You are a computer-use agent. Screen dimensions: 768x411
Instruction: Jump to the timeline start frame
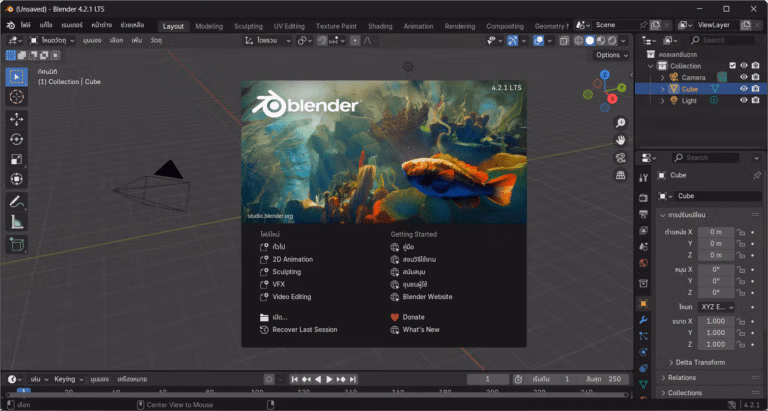(x=295, y=379)
